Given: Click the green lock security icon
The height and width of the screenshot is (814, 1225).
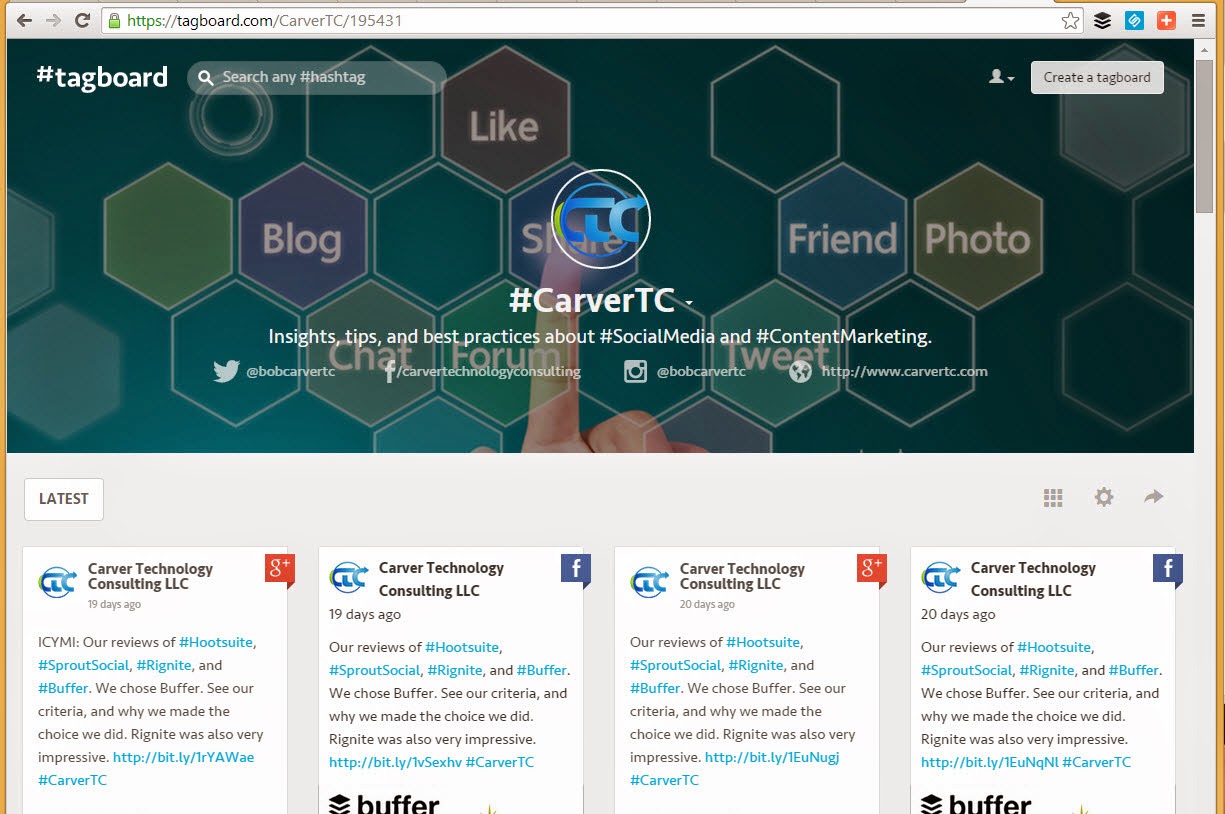Looking at the screenshot, I should pyautogui.click(x=114, y=20).
